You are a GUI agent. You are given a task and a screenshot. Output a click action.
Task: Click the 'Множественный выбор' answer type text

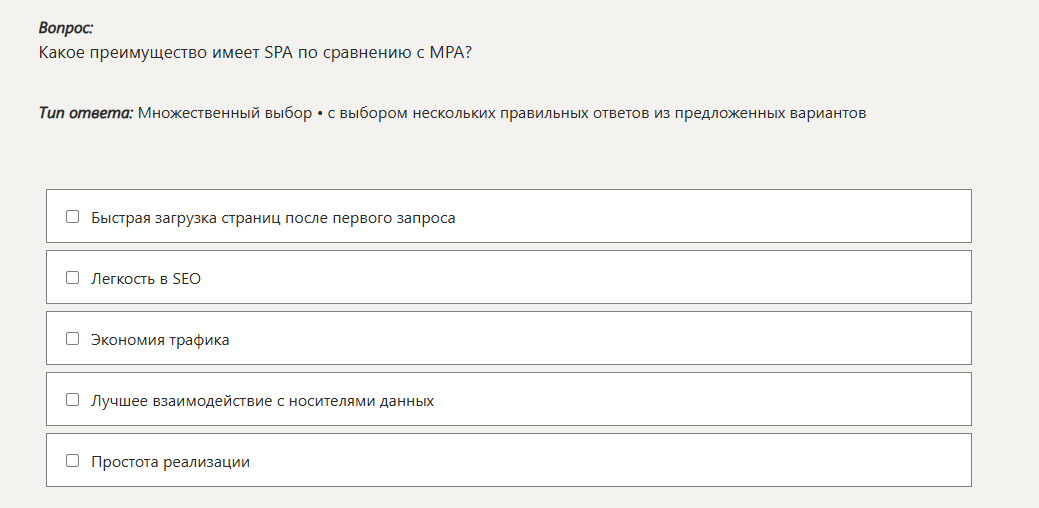224,113
